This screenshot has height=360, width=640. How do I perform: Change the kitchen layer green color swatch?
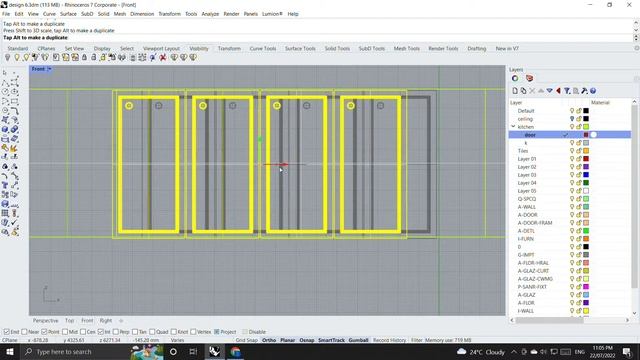click(586, 127)
